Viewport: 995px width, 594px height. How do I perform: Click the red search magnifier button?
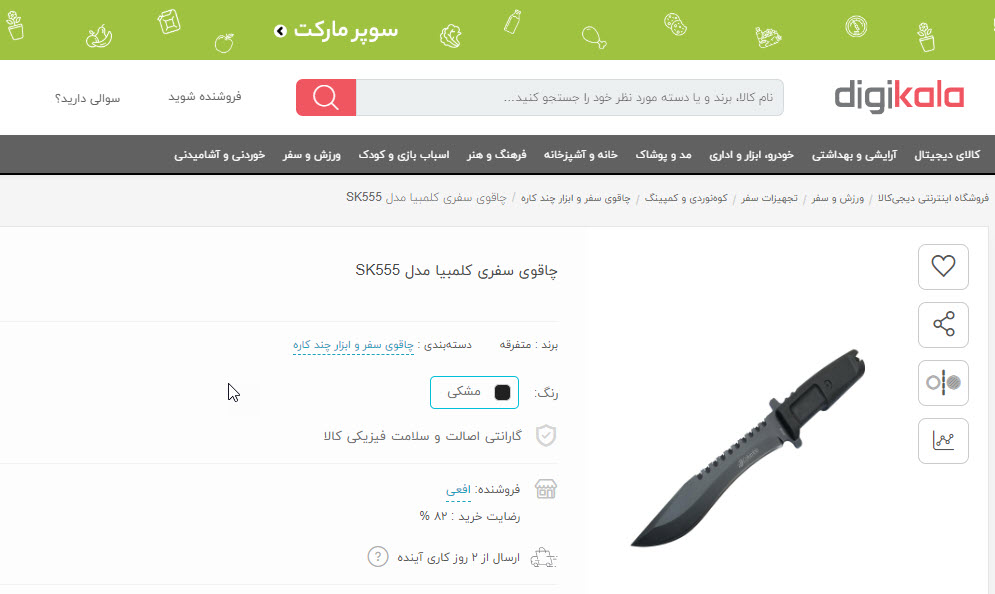pyautogui.click(x=326, y=97)
